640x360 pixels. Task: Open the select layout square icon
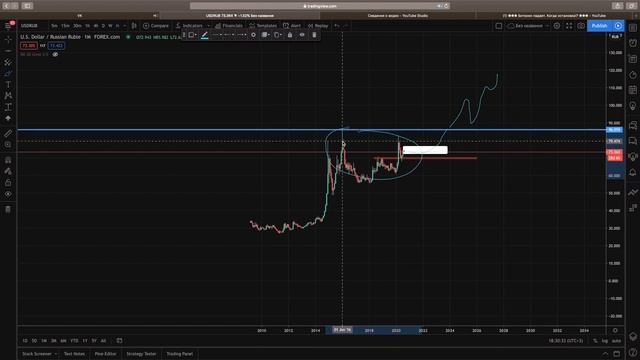point(499,26)
